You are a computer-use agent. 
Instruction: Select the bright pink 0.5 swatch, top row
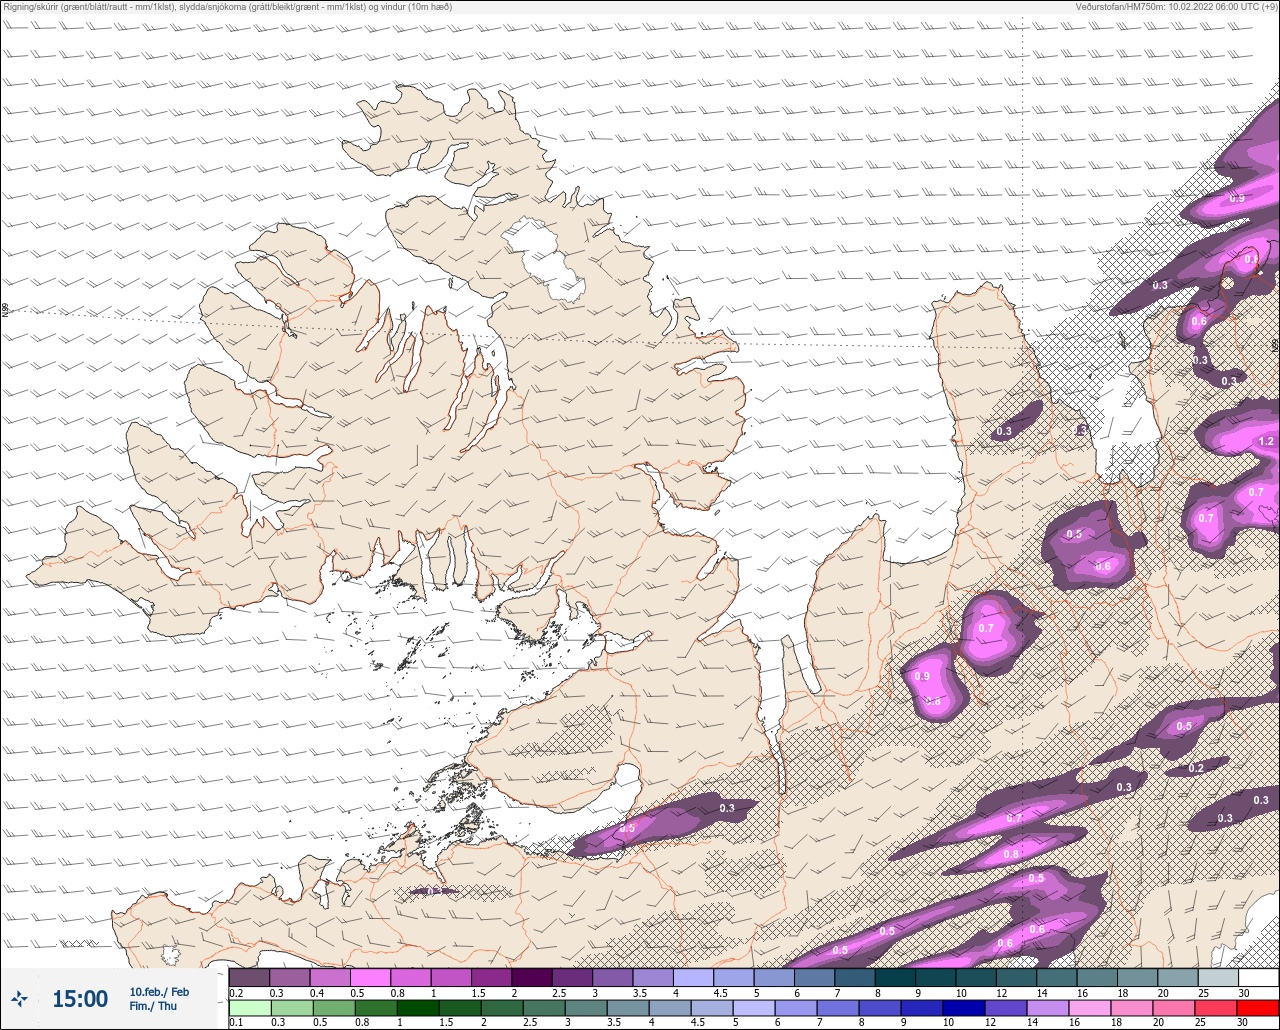[x=370, y=977]
